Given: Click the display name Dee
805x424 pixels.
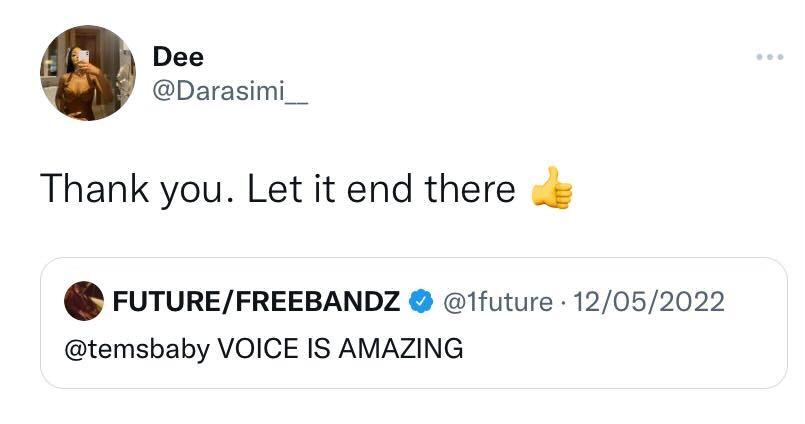Looking at the screenshot, I should tap(178, 57).
